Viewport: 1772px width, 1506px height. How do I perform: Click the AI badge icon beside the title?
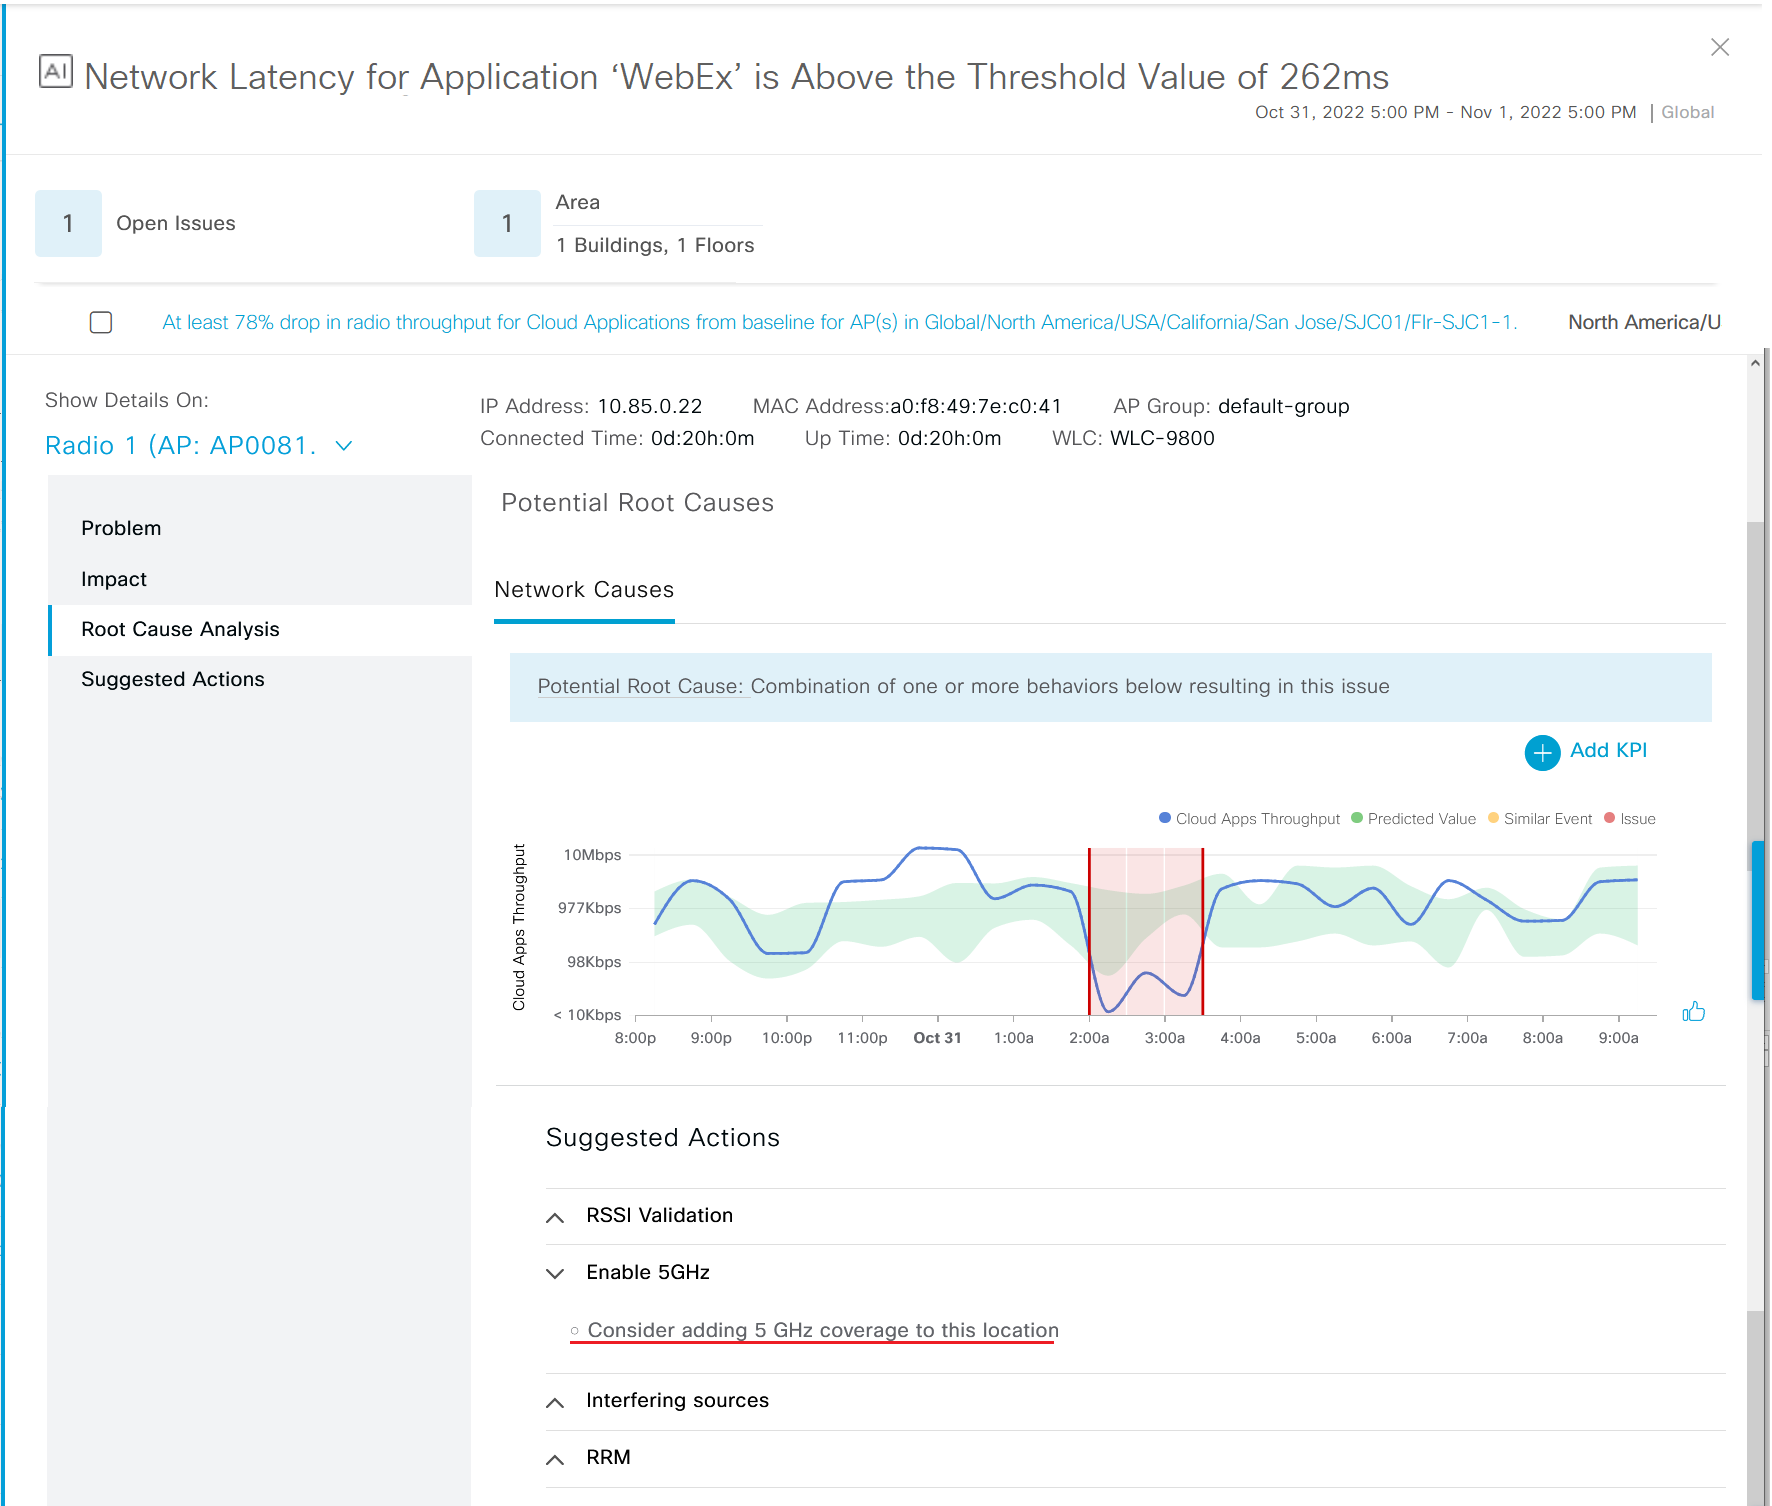pos(56,72)
